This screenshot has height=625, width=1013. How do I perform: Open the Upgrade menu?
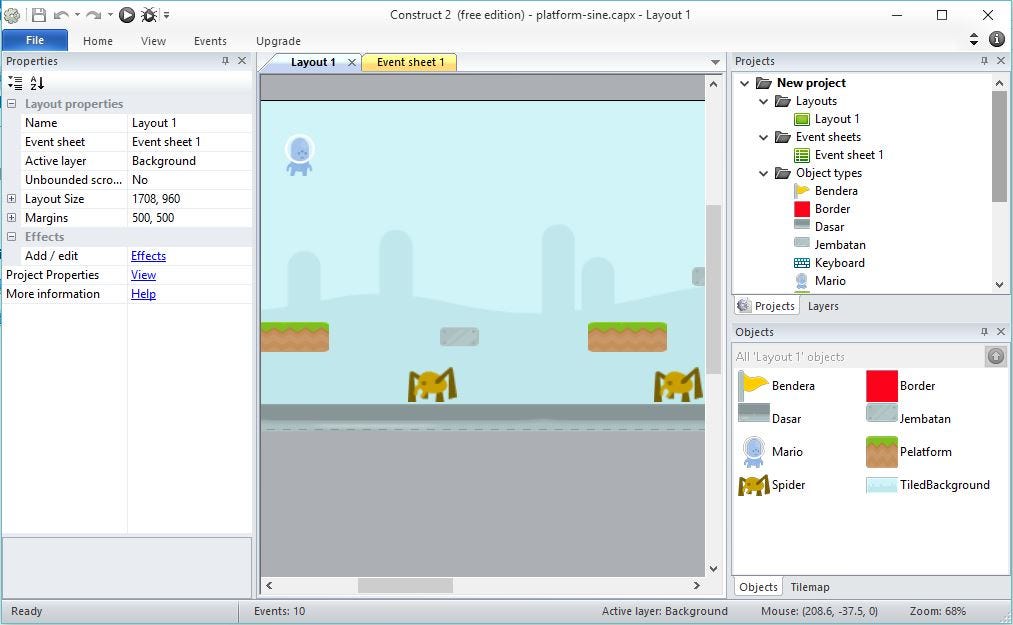coord(278,41)
